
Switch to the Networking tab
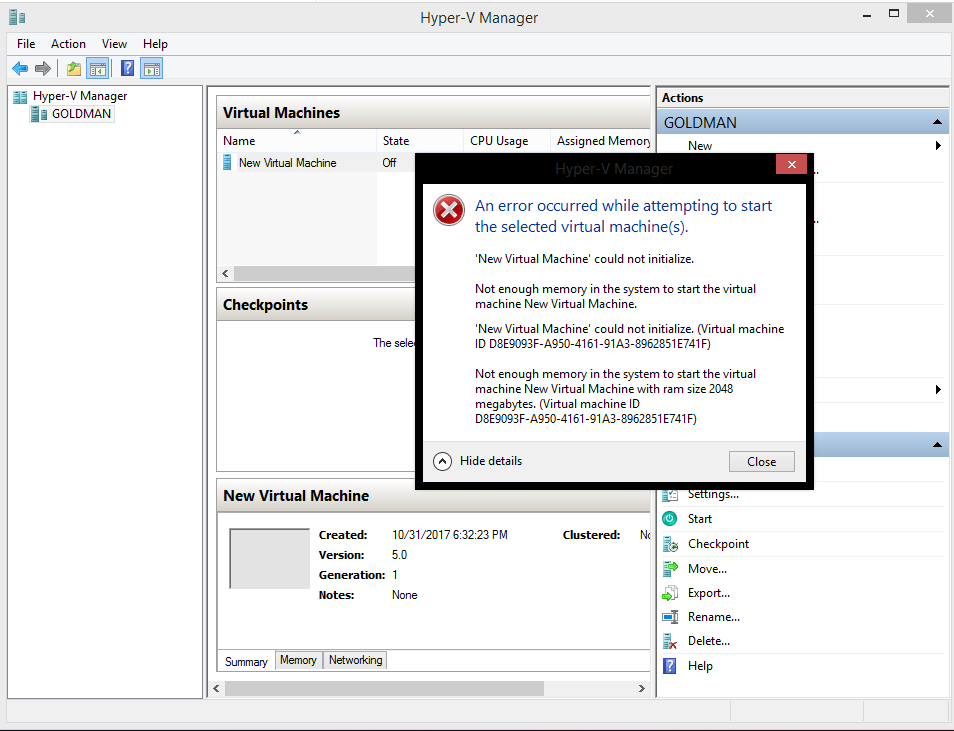pyautogui.click(x=355, y=660)
